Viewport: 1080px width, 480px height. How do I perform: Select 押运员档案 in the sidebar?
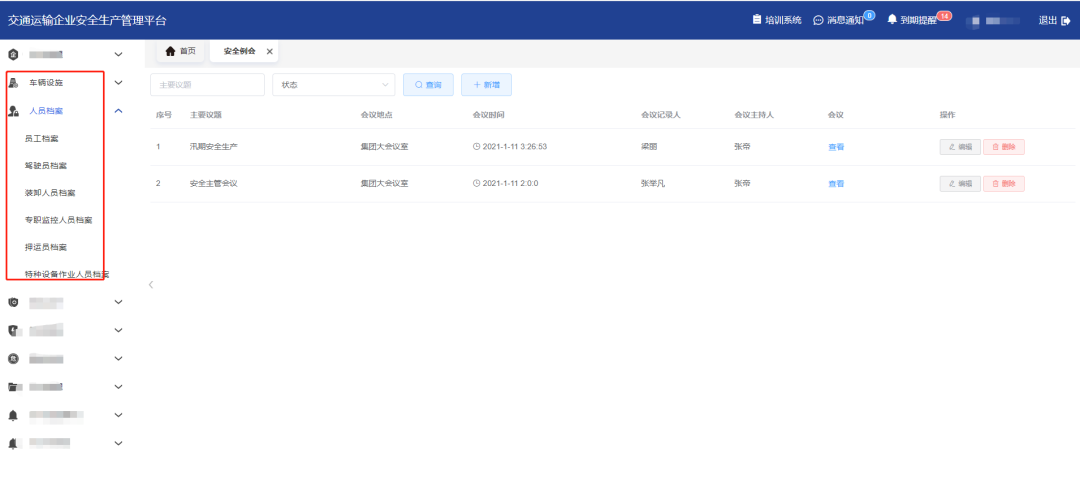(46, 247)
